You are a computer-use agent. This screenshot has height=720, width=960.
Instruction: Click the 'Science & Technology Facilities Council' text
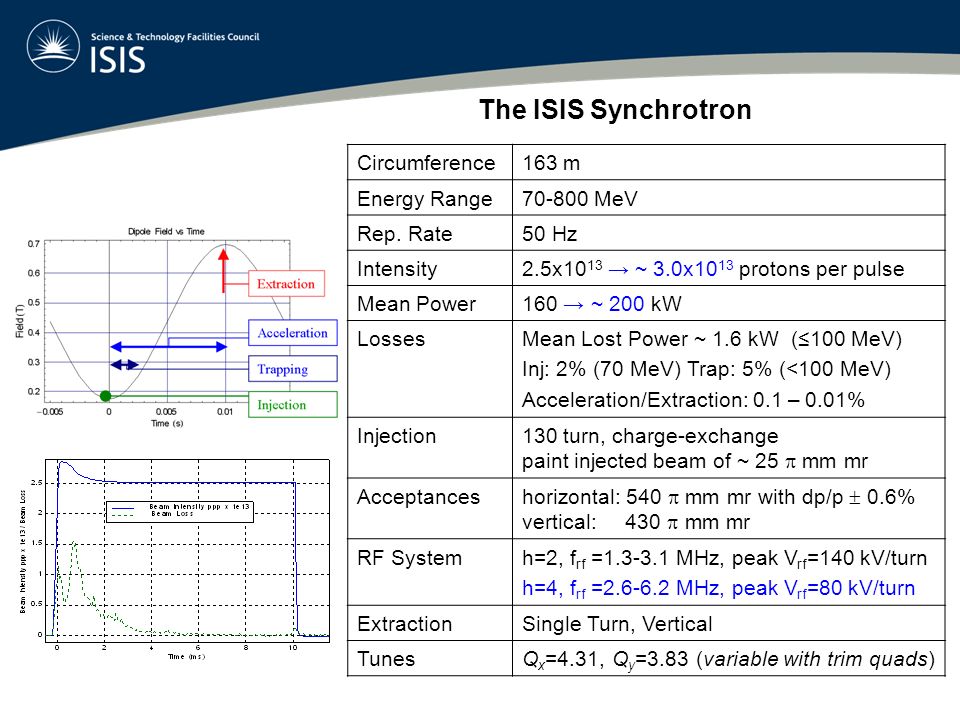(175, 37)
